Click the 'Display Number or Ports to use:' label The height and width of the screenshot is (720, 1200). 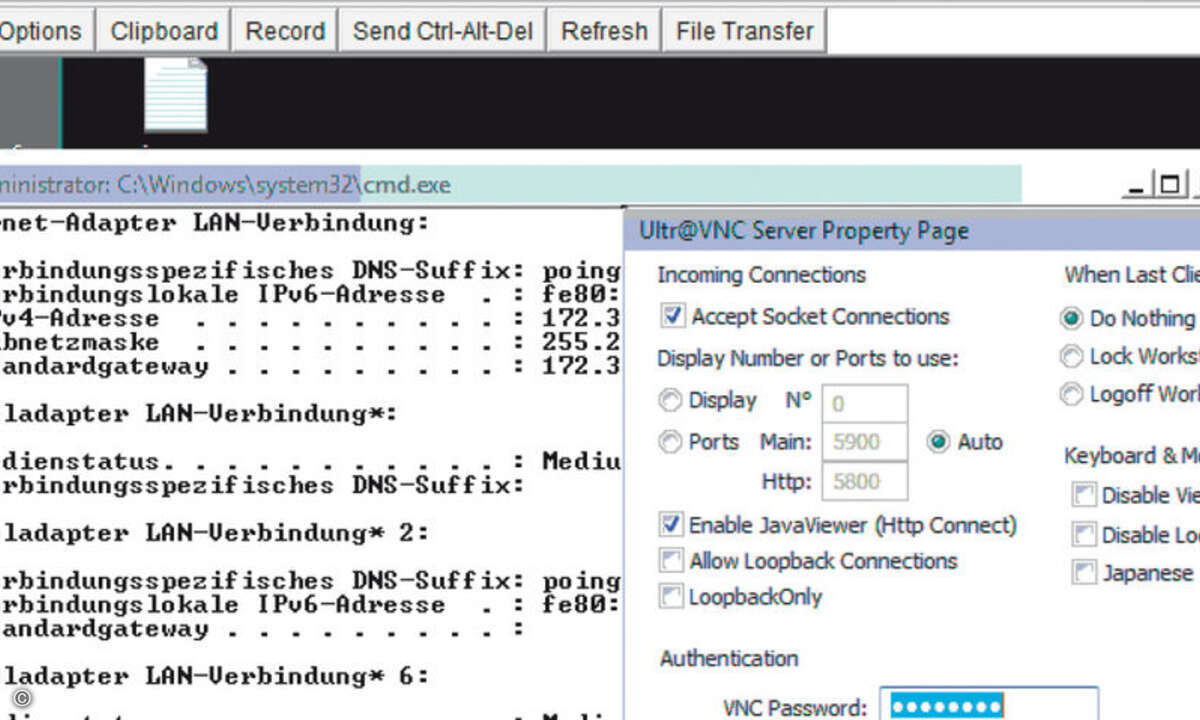[808, 358]
